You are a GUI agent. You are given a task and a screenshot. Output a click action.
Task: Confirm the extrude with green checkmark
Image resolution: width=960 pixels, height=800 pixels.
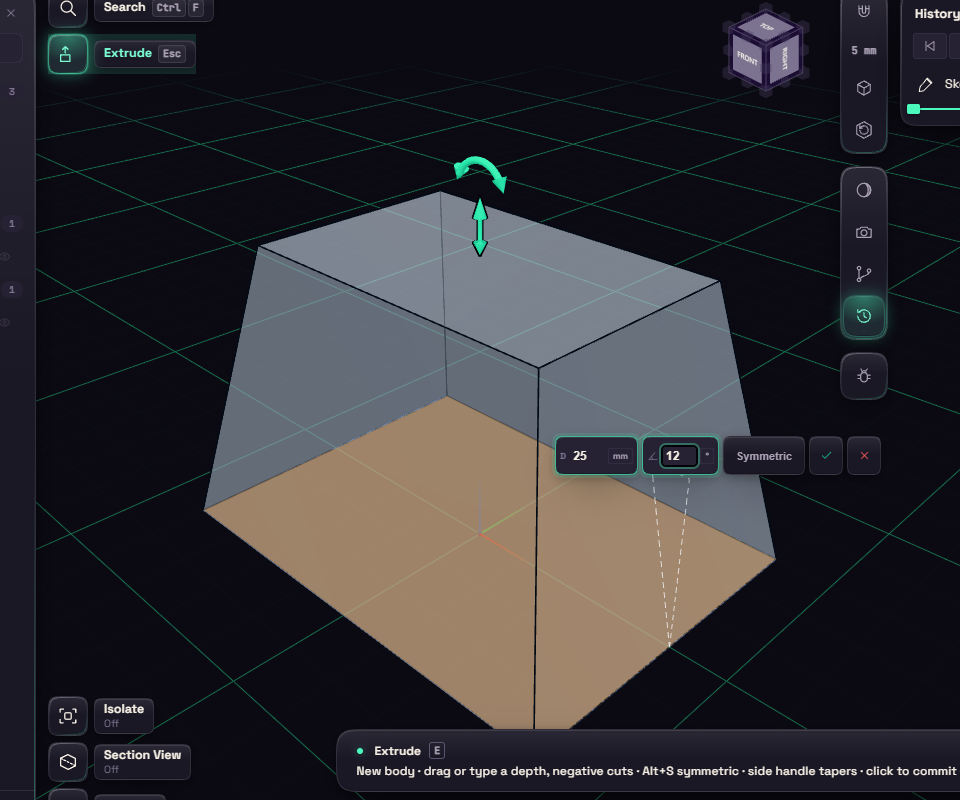pyautogui.click(x=826, y=456)
